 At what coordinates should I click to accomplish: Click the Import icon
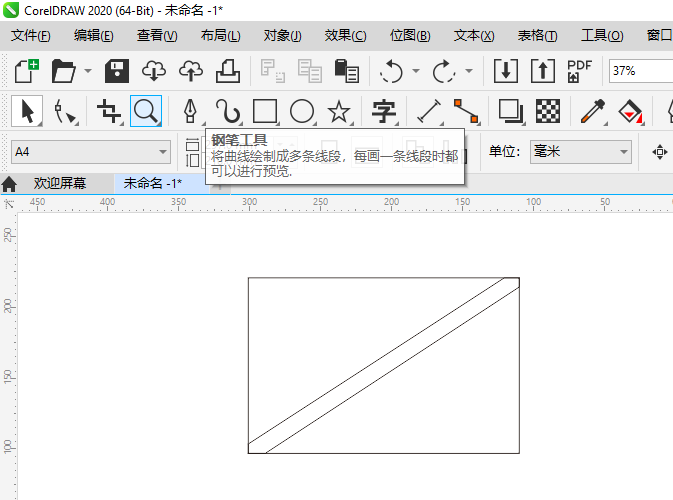(x=506, y=71)
